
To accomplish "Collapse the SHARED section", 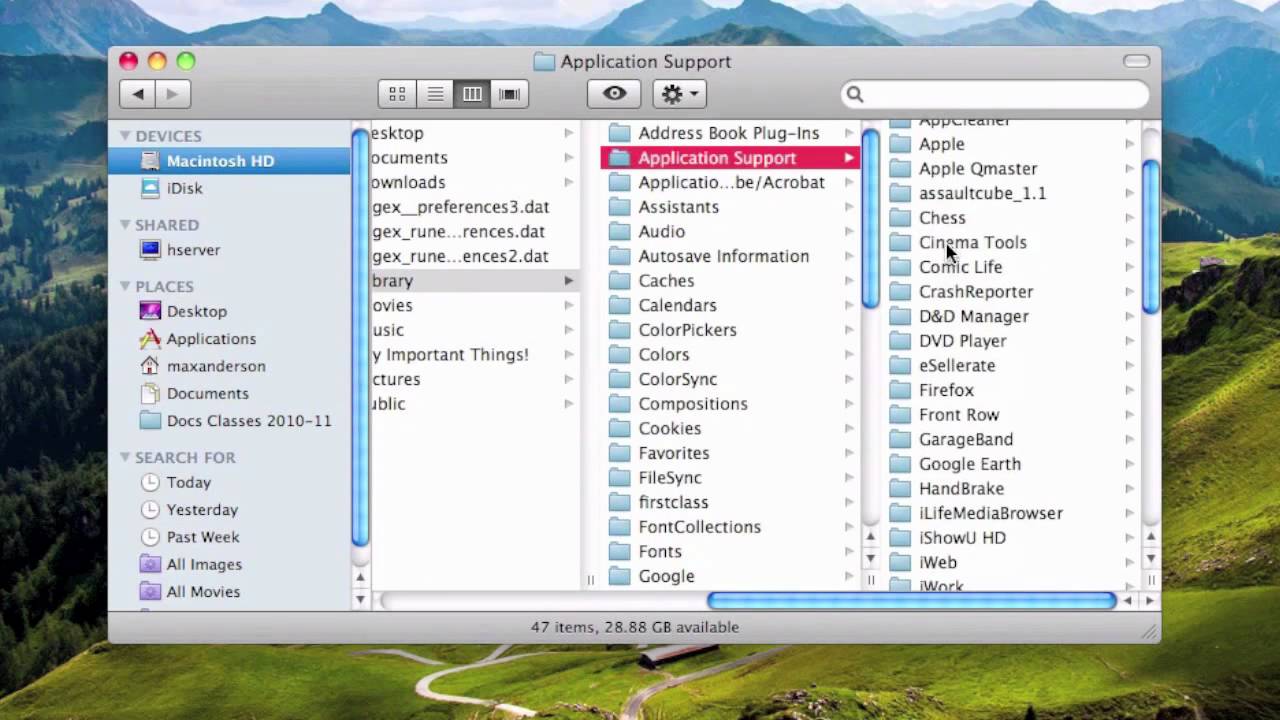I will pos(125,224).
